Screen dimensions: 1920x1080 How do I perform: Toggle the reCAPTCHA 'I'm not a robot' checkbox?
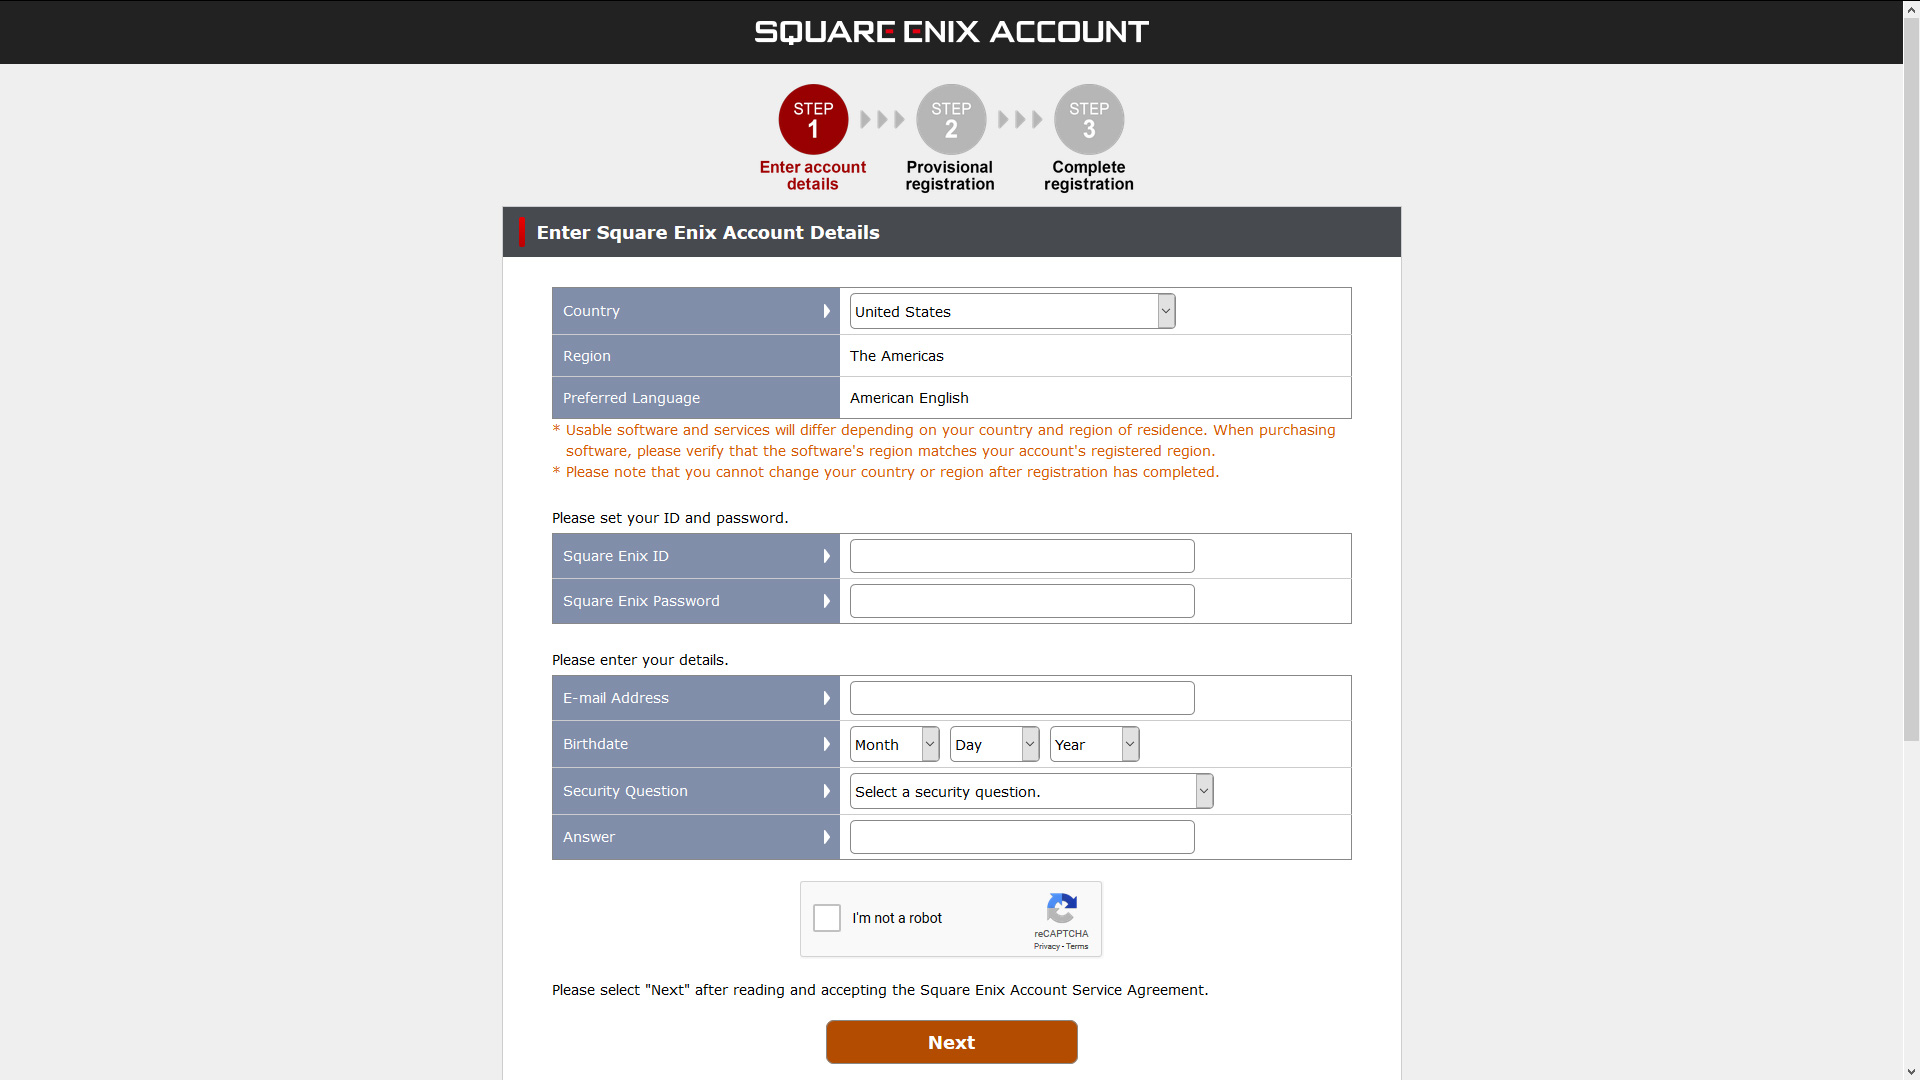pyautogui.click(x=827, y=918)
